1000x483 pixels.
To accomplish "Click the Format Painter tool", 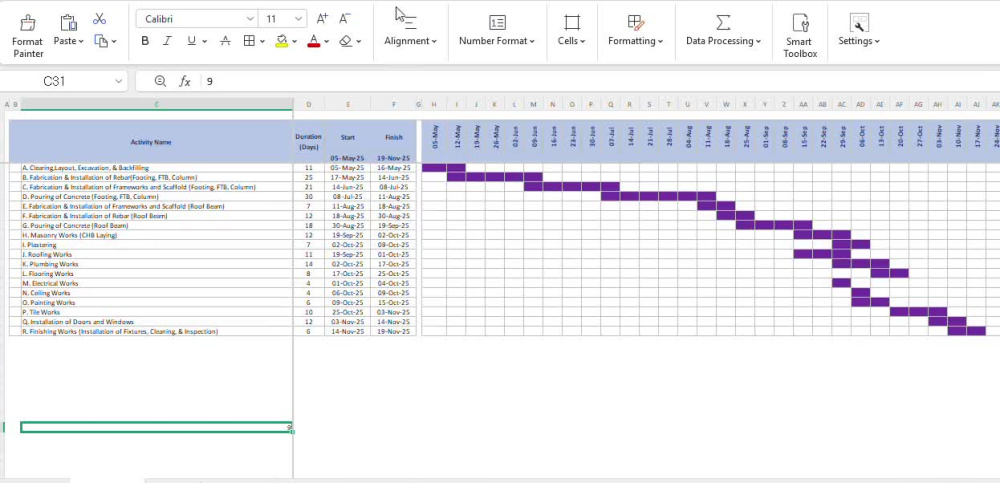I will (28, 36).
